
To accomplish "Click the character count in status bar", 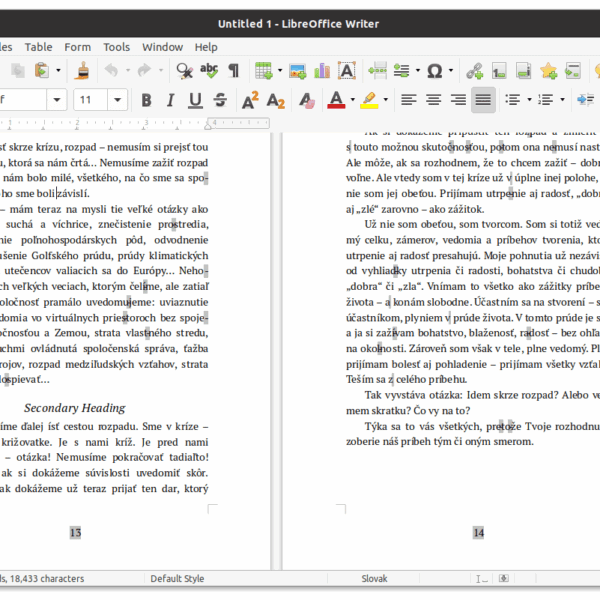I will click(x=47, y=579).
